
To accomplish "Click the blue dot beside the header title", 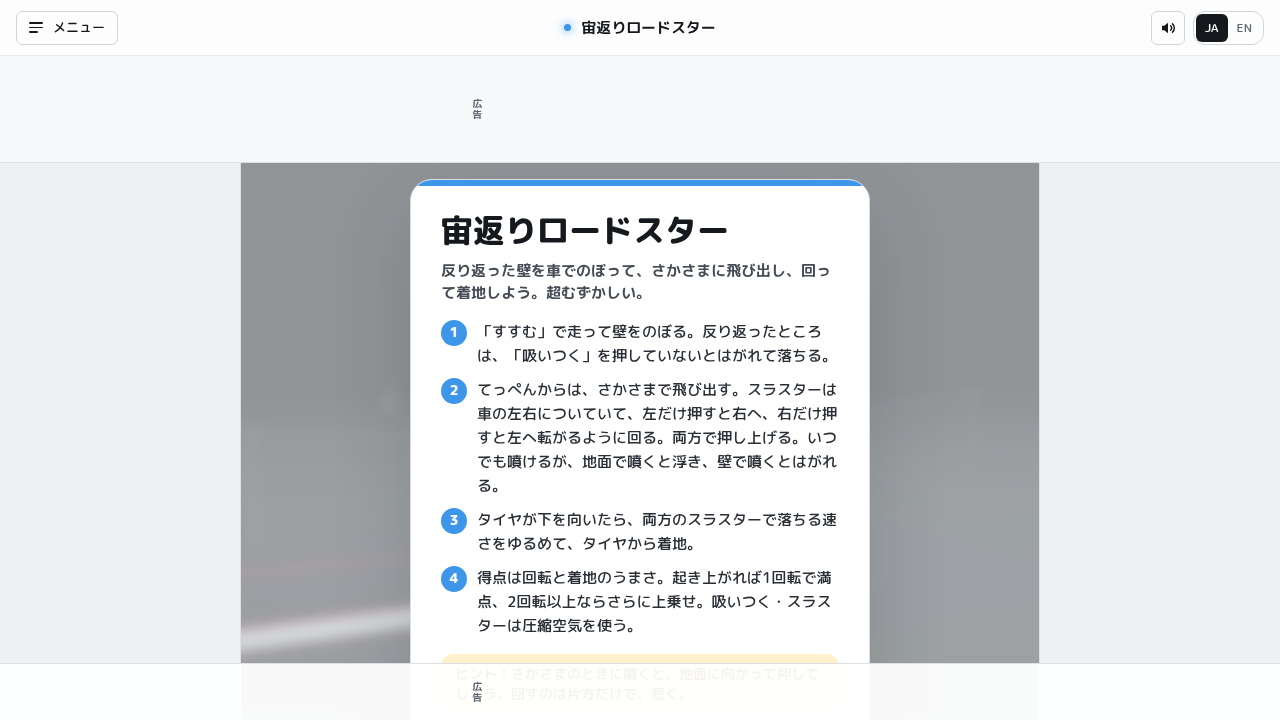I will pos(567,28).
